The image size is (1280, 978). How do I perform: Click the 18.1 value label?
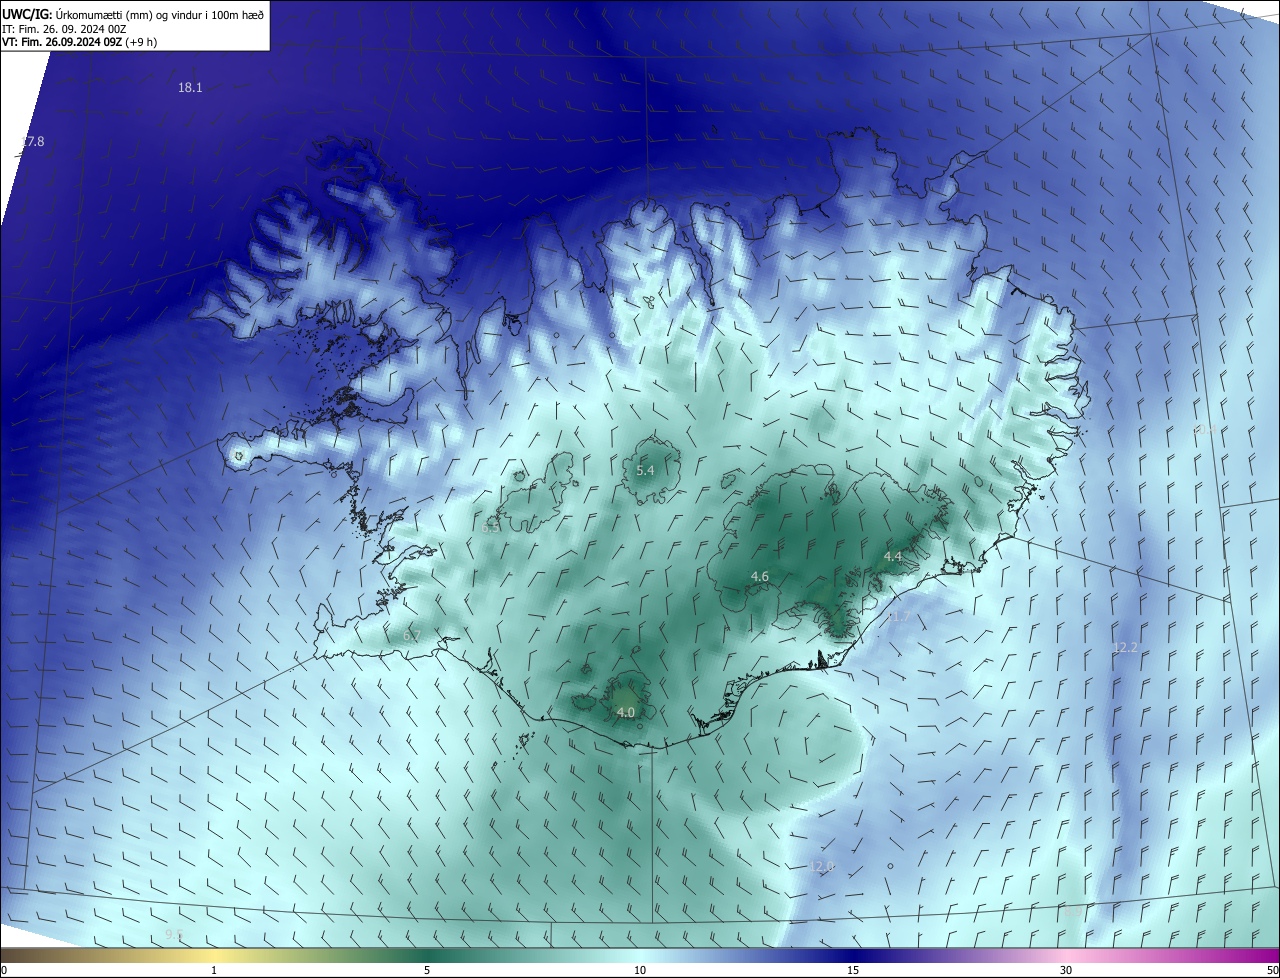pyautogui.click(x=190, y=88)
